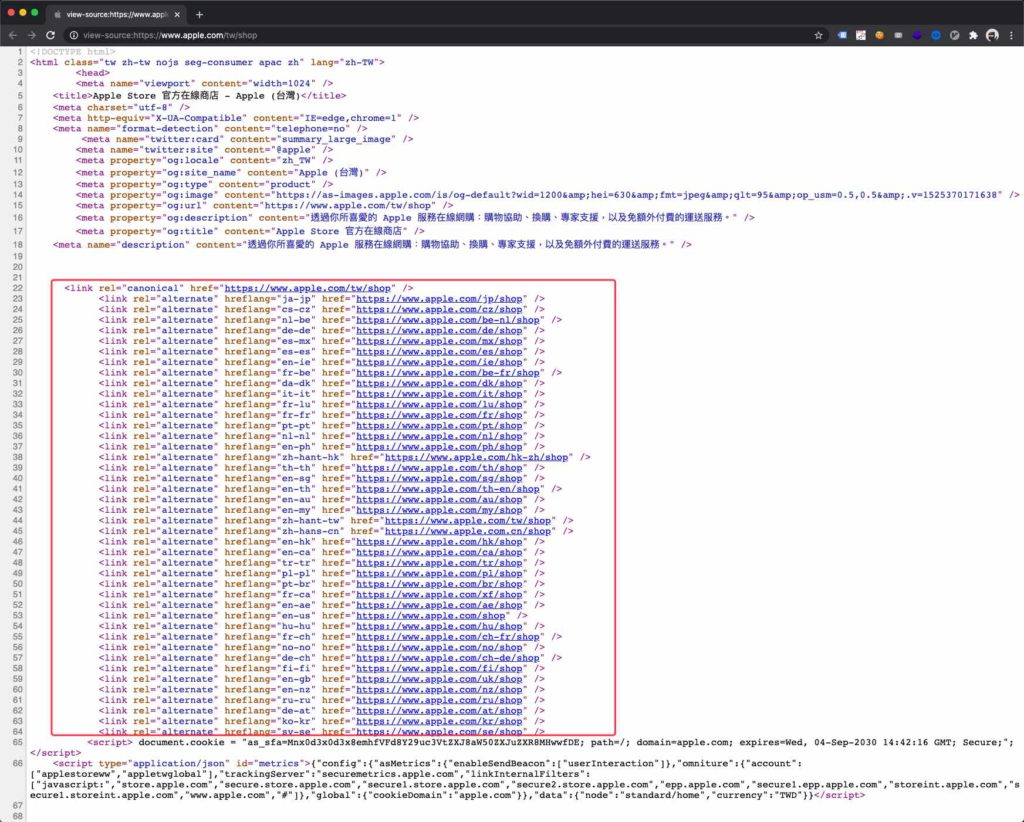1024x822 pixels.
Task: Open the en-hk link apple.com/hk/shop
Action: (x=439, y=541)
